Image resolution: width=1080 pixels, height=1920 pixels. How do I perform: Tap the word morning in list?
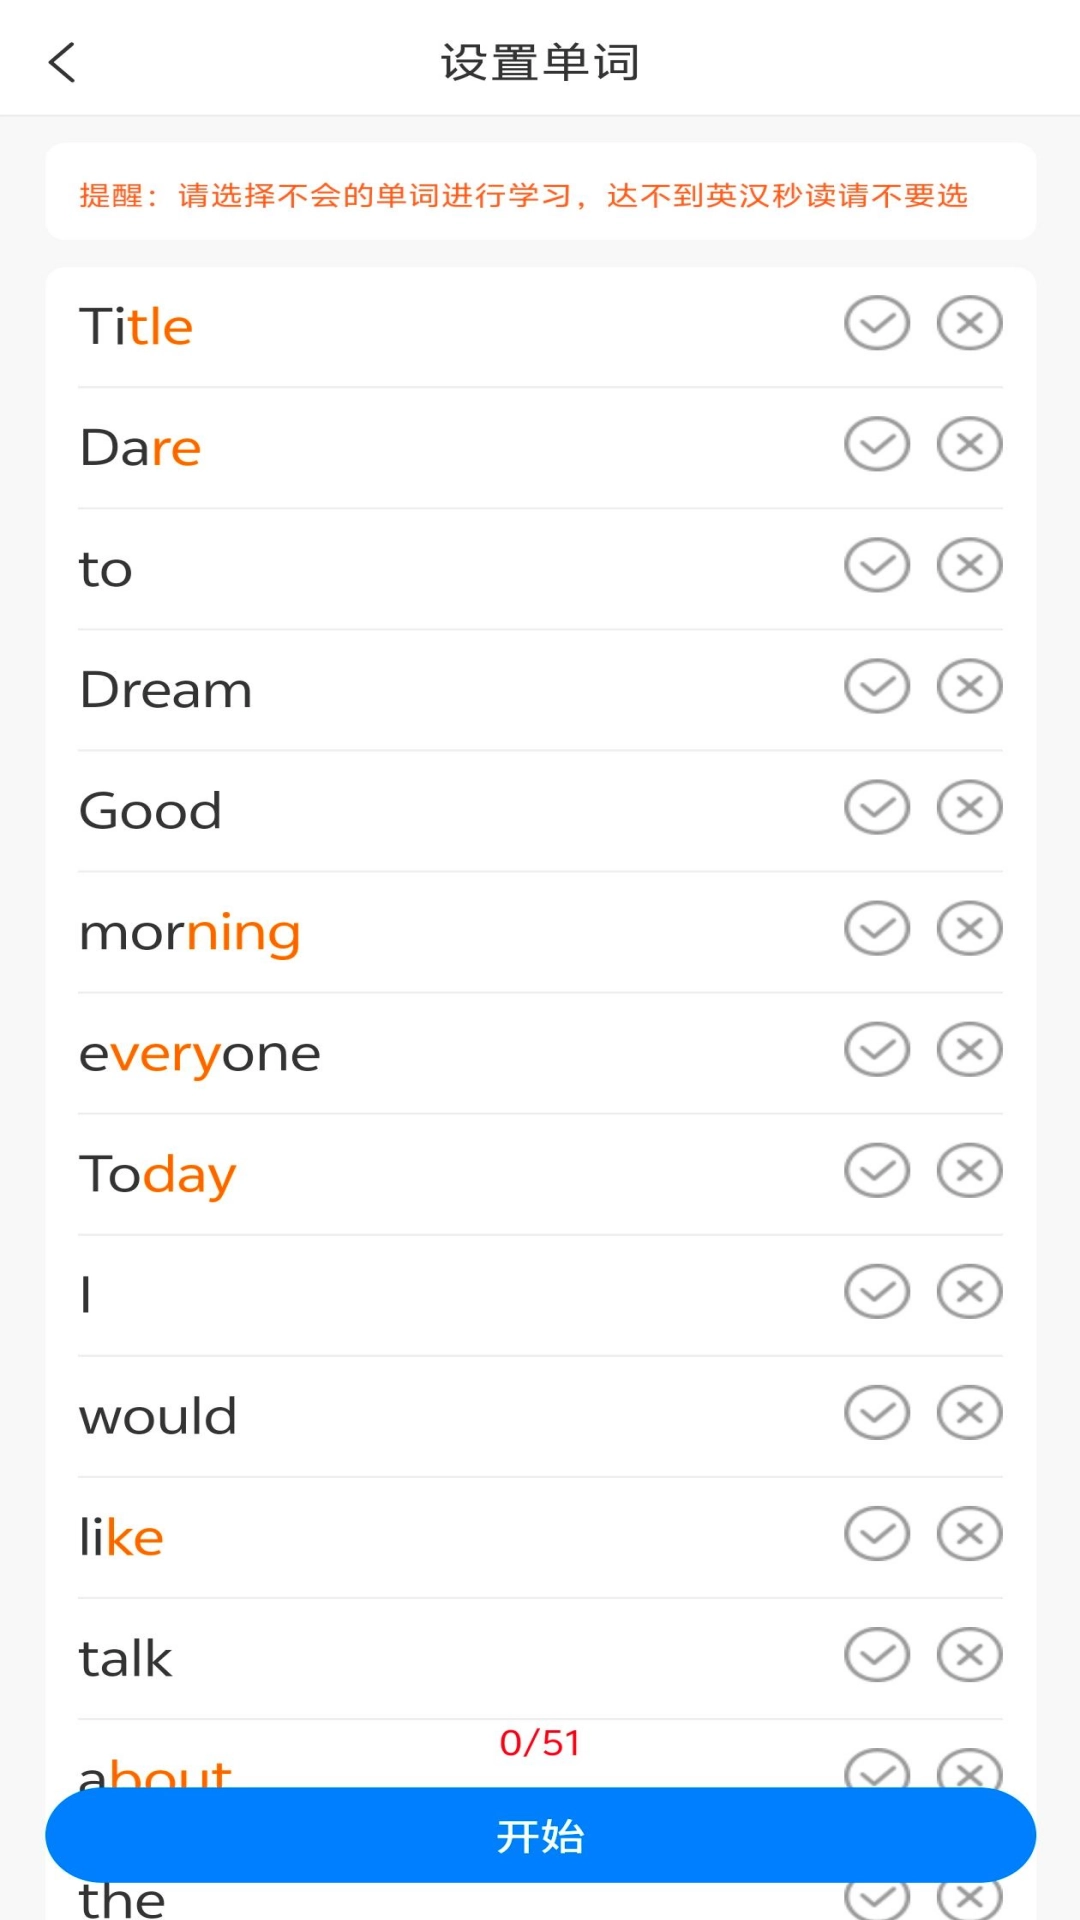tap(190, 932)
